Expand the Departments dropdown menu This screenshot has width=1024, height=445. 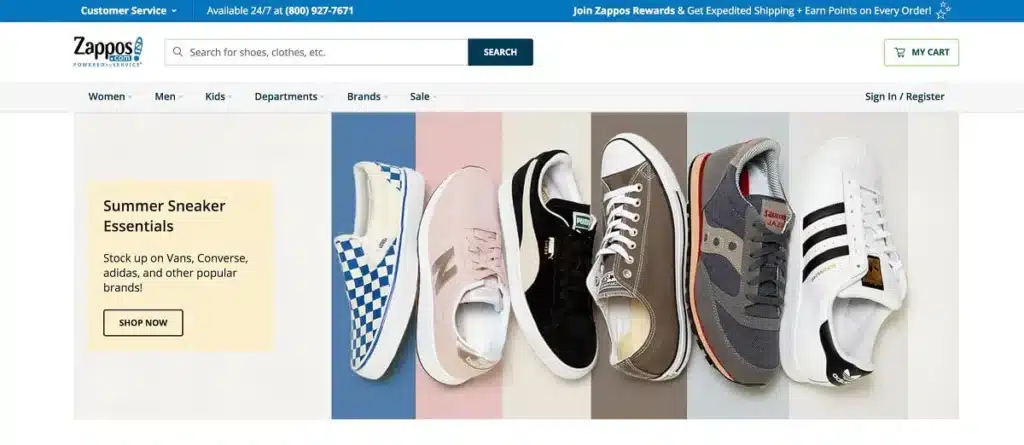coord(288,97)
